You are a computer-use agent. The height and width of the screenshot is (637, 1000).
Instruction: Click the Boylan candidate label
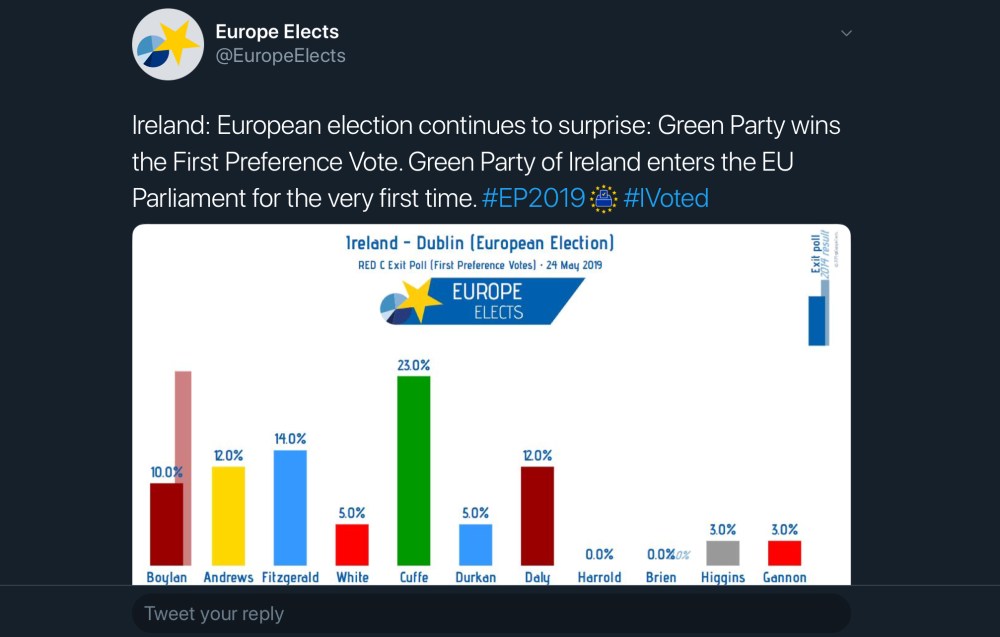(x=166, y=577)
